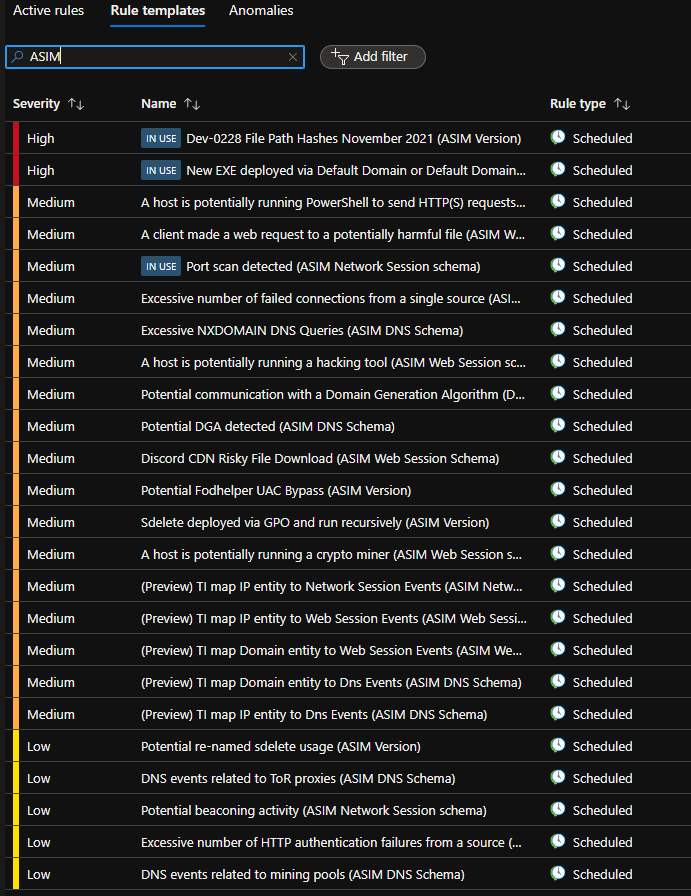Select Potential Fodhelper UAC Bypass rule

point(276,490)
